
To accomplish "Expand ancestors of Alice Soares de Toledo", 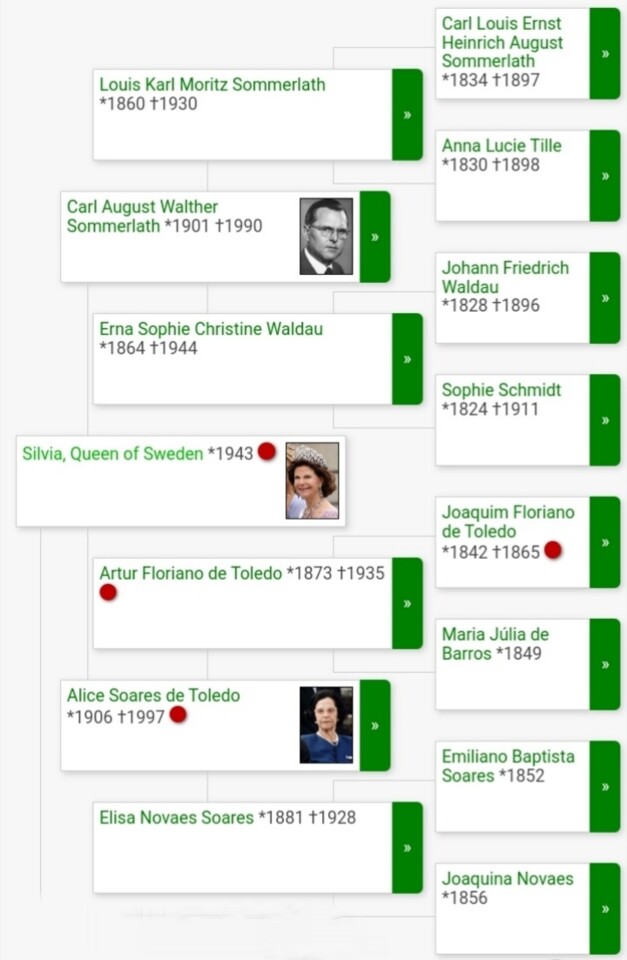I will [375, 726].
